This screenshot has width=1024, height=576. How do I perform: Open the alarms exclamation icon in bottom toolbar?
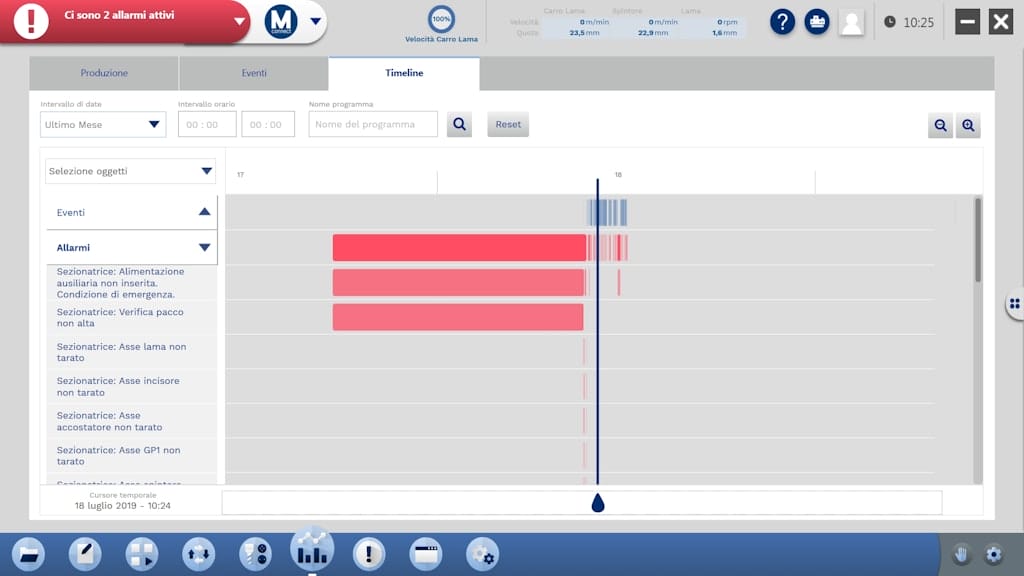pos(369,553)
